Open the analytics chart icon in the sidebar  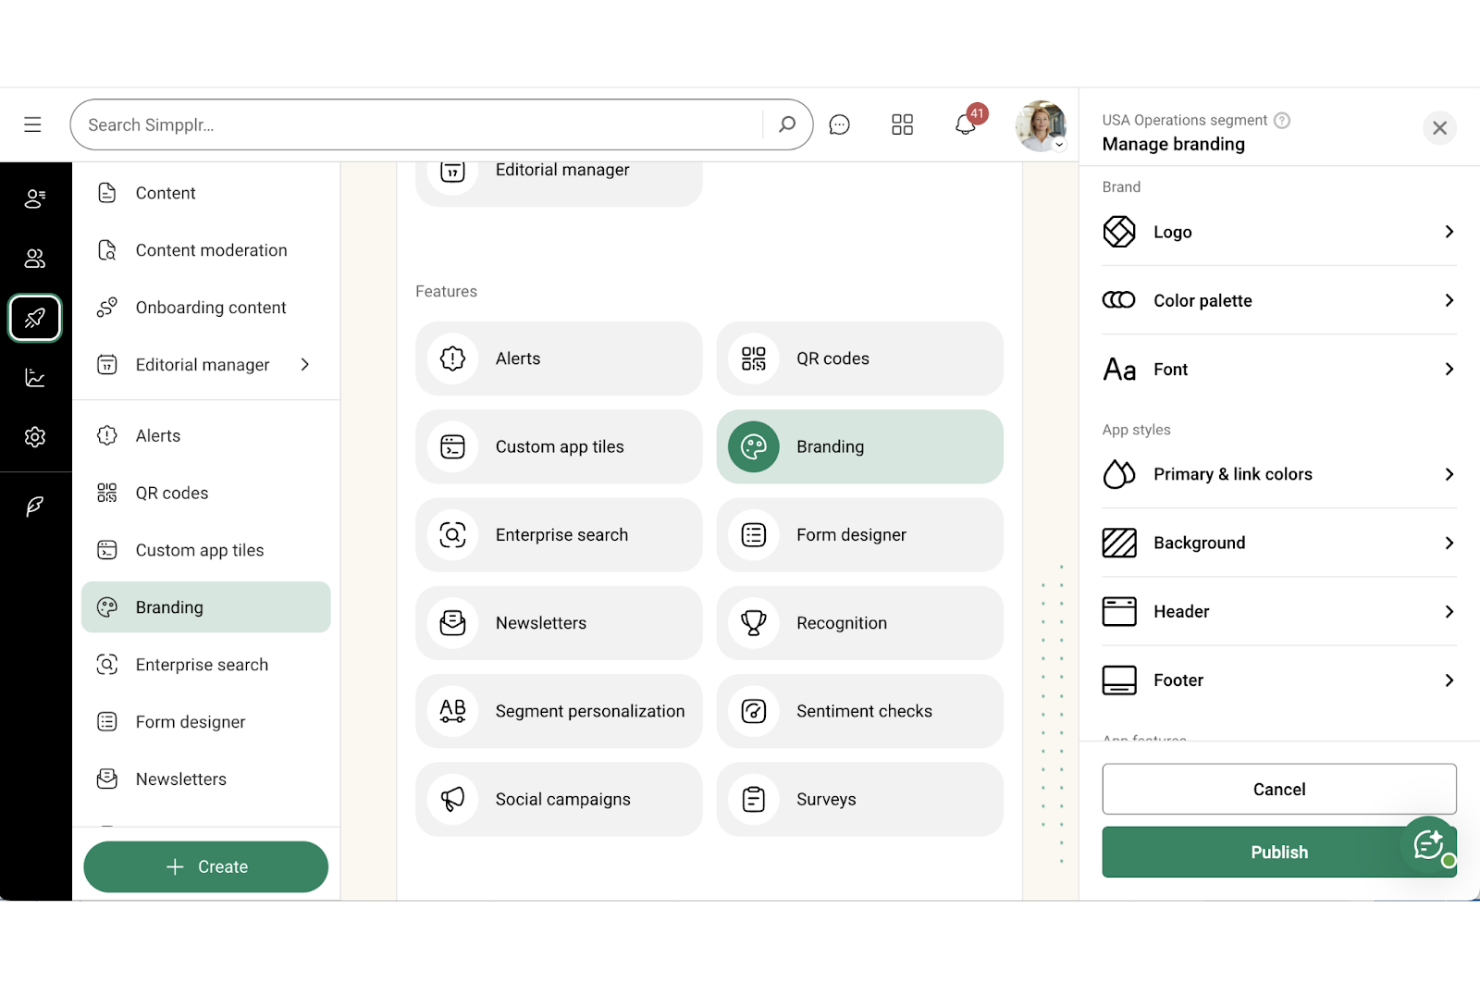point(35,377)
